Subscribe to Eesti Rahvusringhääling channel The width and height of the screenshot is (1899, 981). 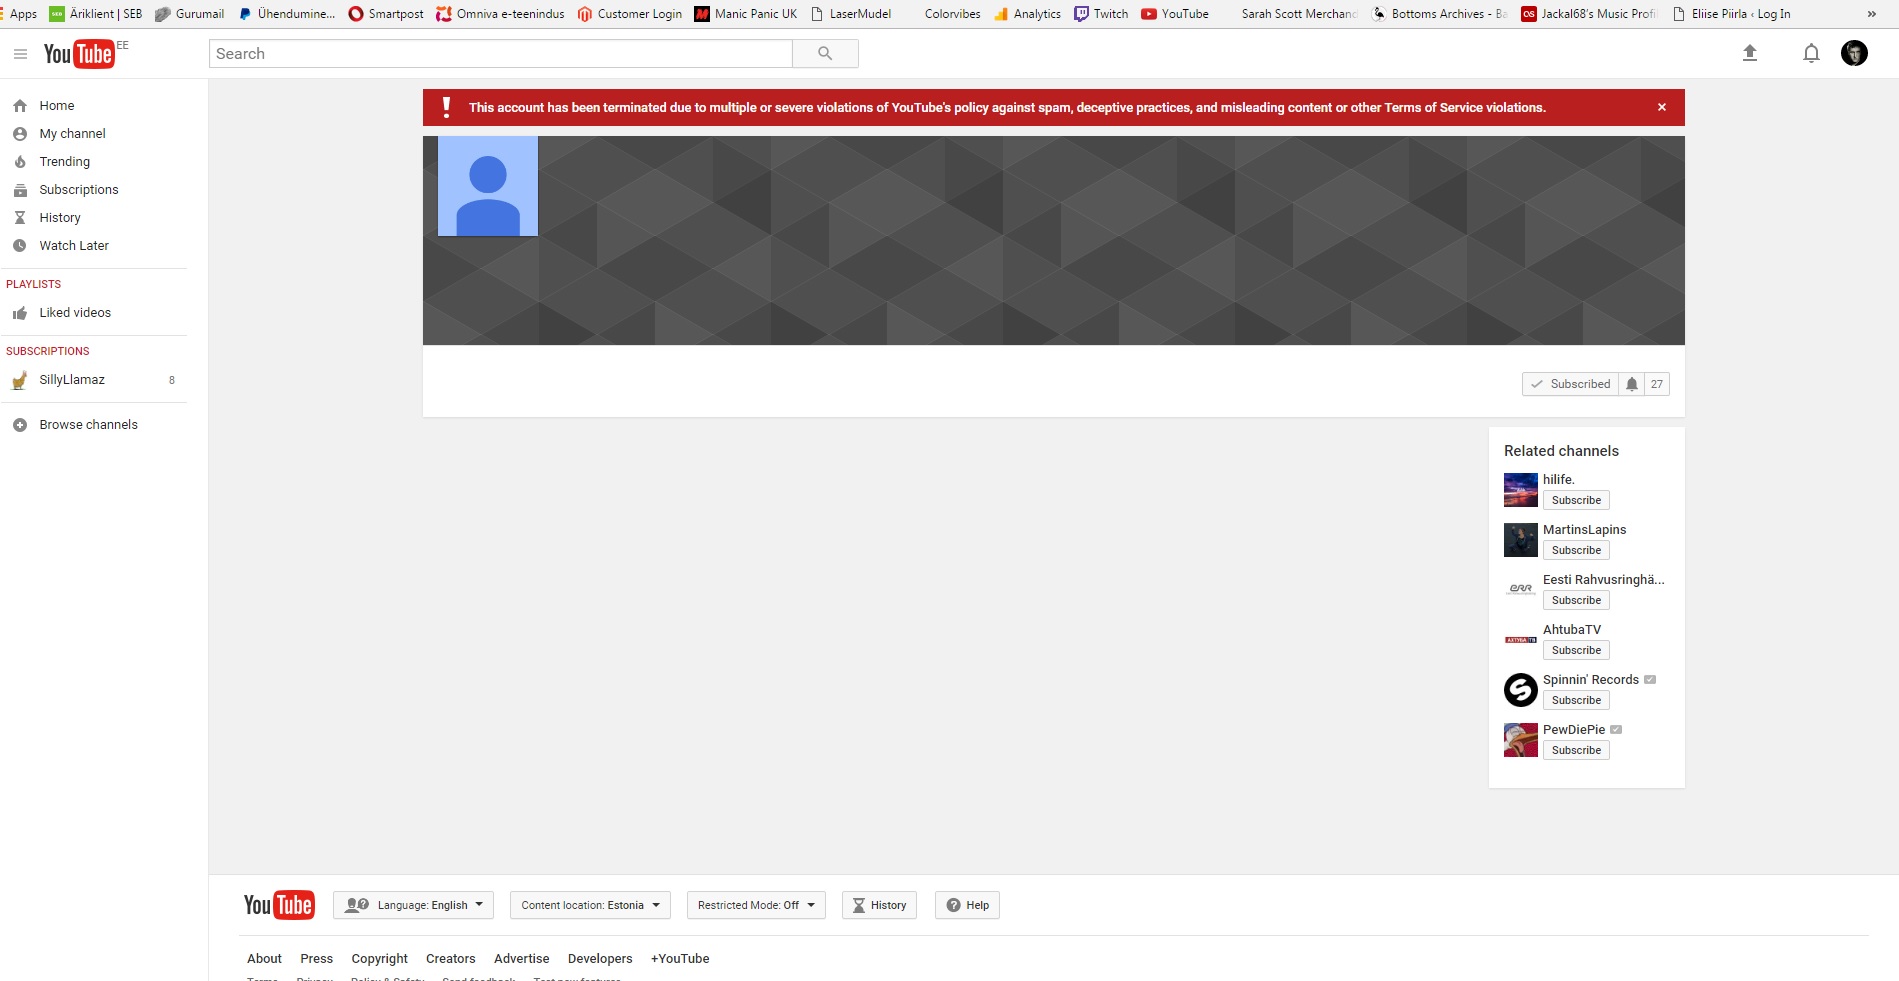pos(1576,600)
